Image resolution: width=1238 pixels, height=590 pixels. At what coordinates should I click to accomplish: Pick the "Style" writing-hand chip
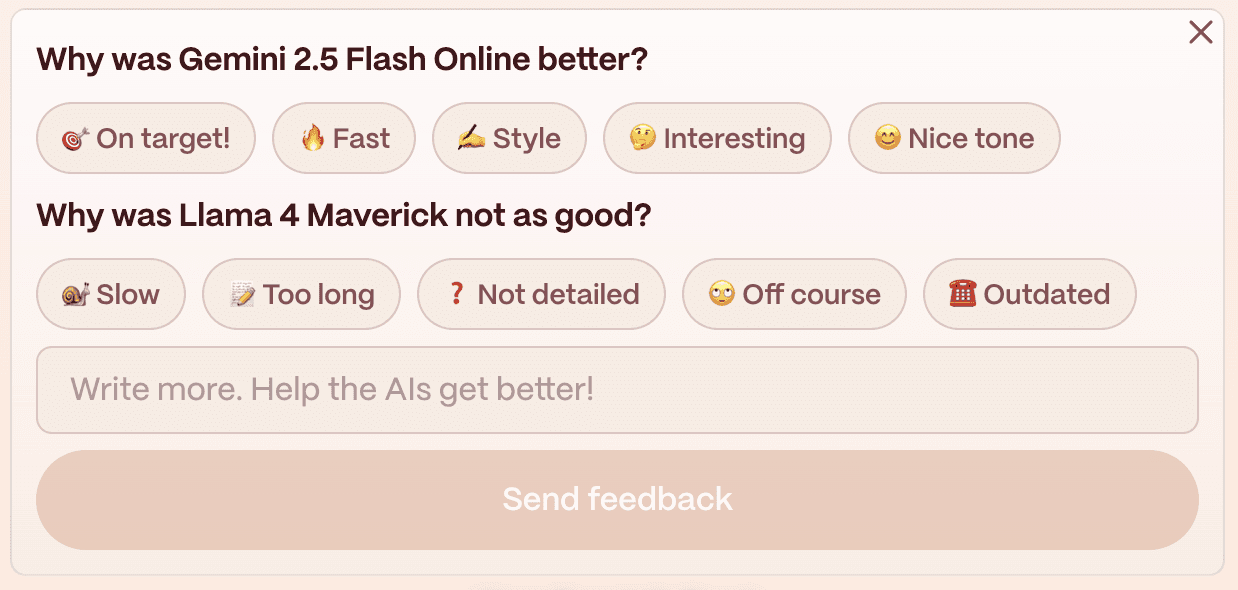click(x=509, y=138)
